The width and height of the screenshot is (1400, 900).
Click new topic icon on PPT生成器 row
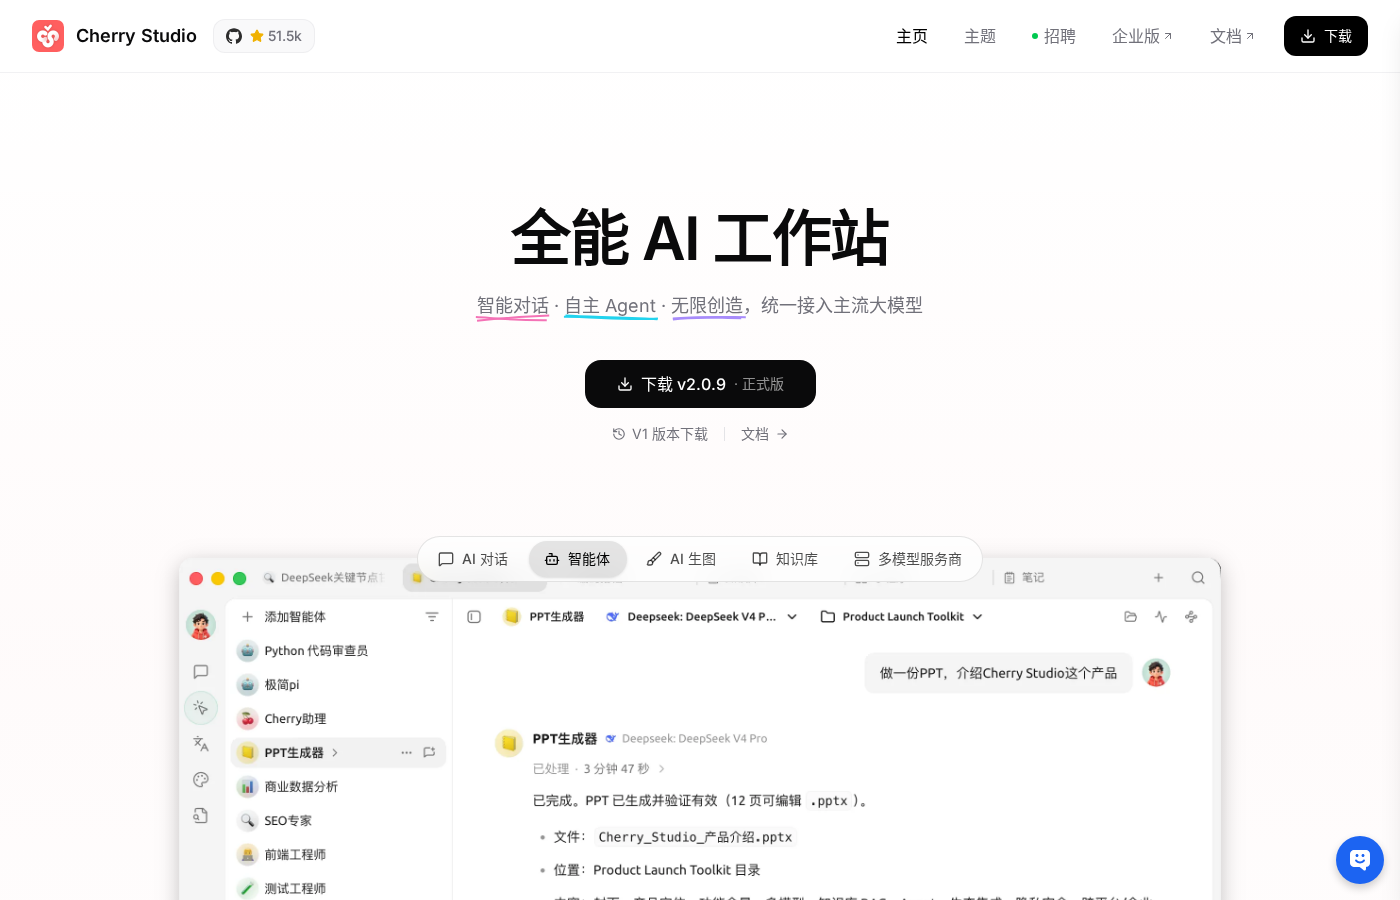point(429,753)
